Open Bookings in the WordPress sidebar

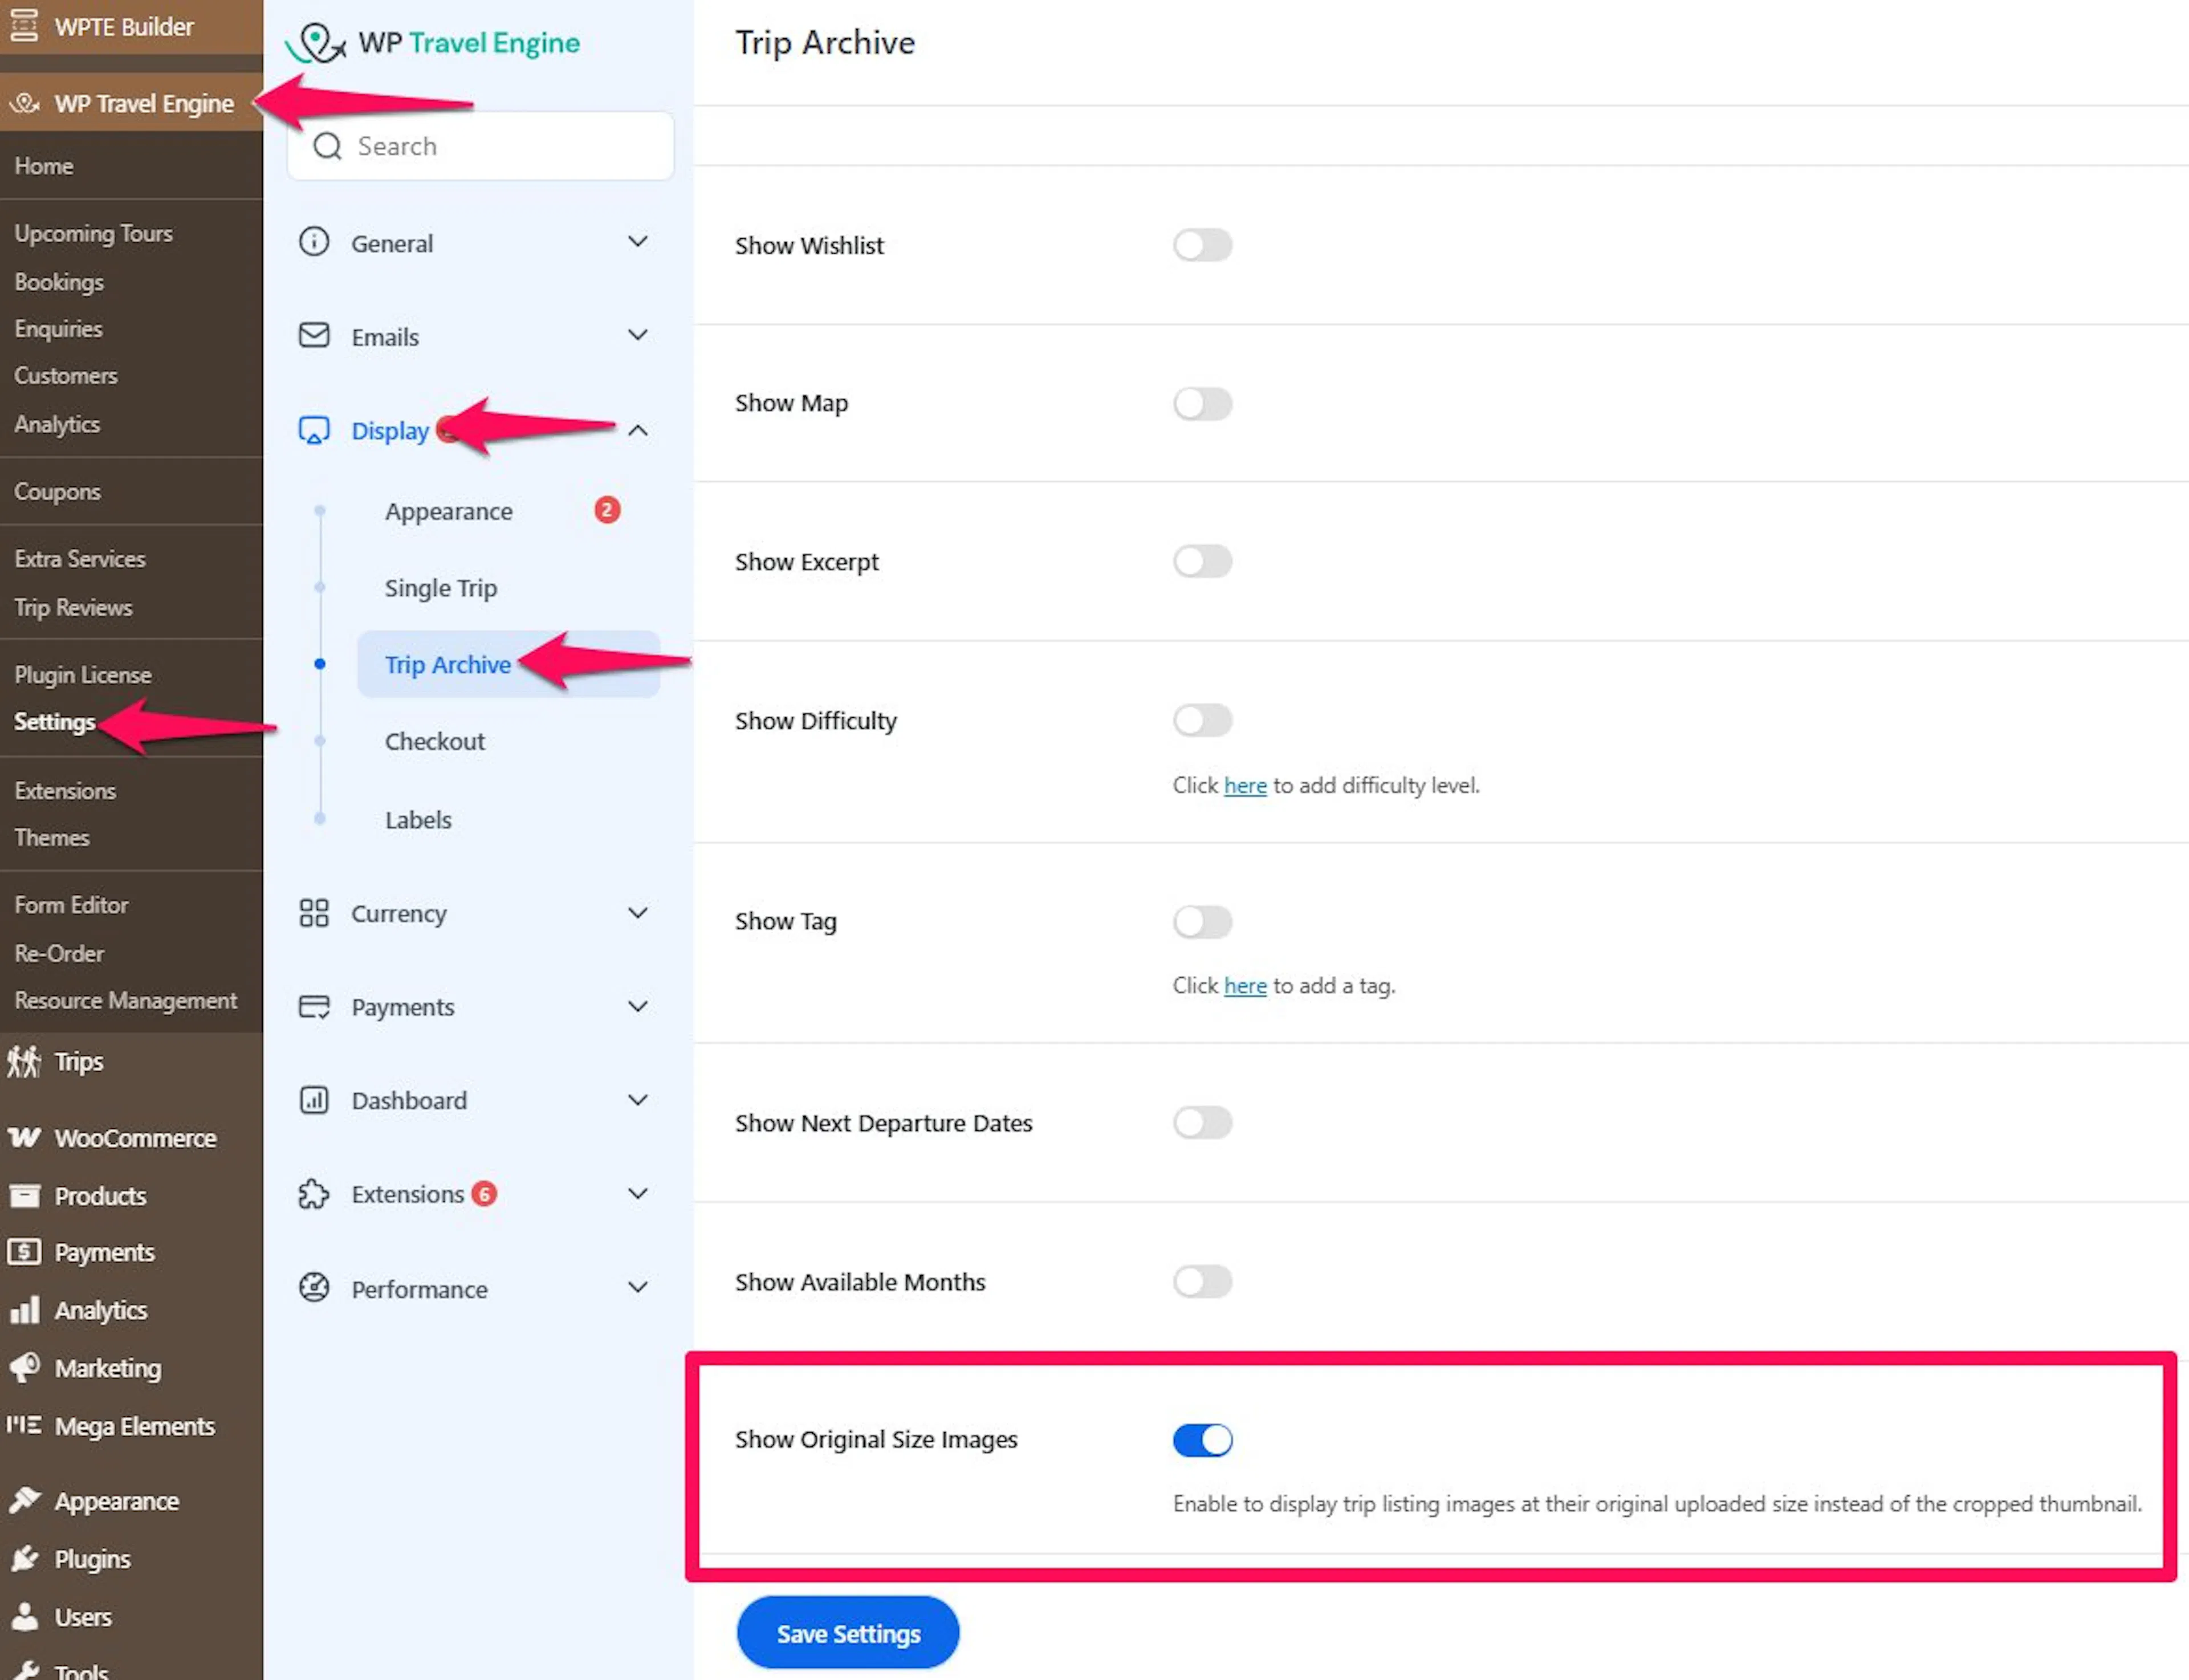(59, 282)
